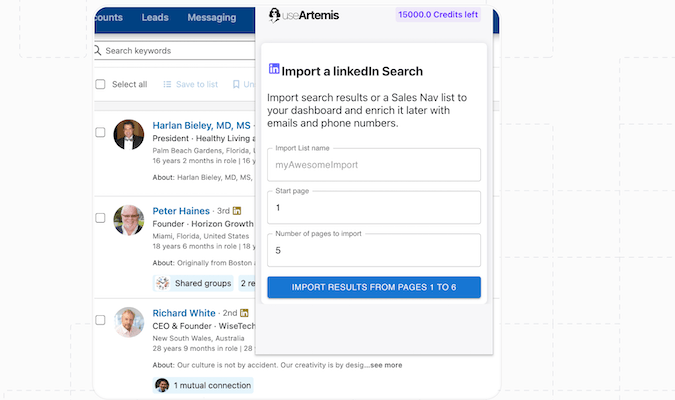
Task: Click LinkedIn badge next to Peter Haines
Action: (x=238, y=211)
